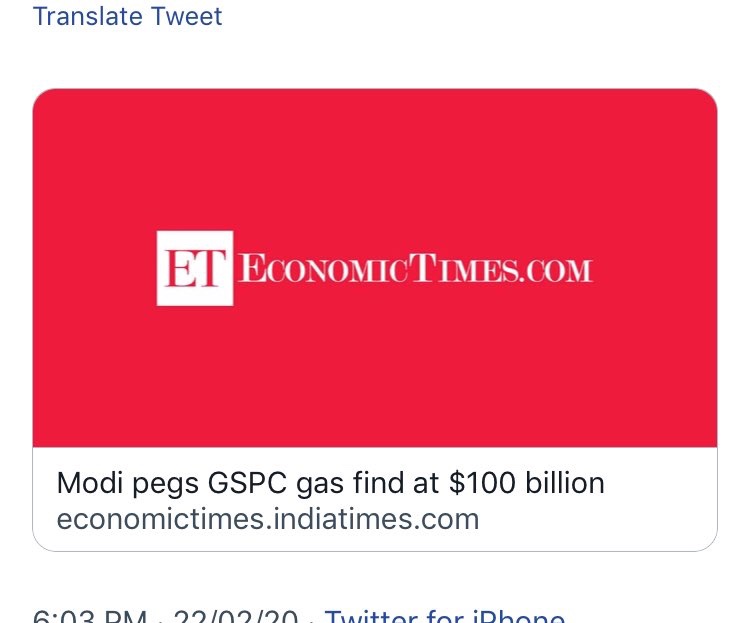Click the word Tweet in Translate link
750x623 pixels.
185,17
